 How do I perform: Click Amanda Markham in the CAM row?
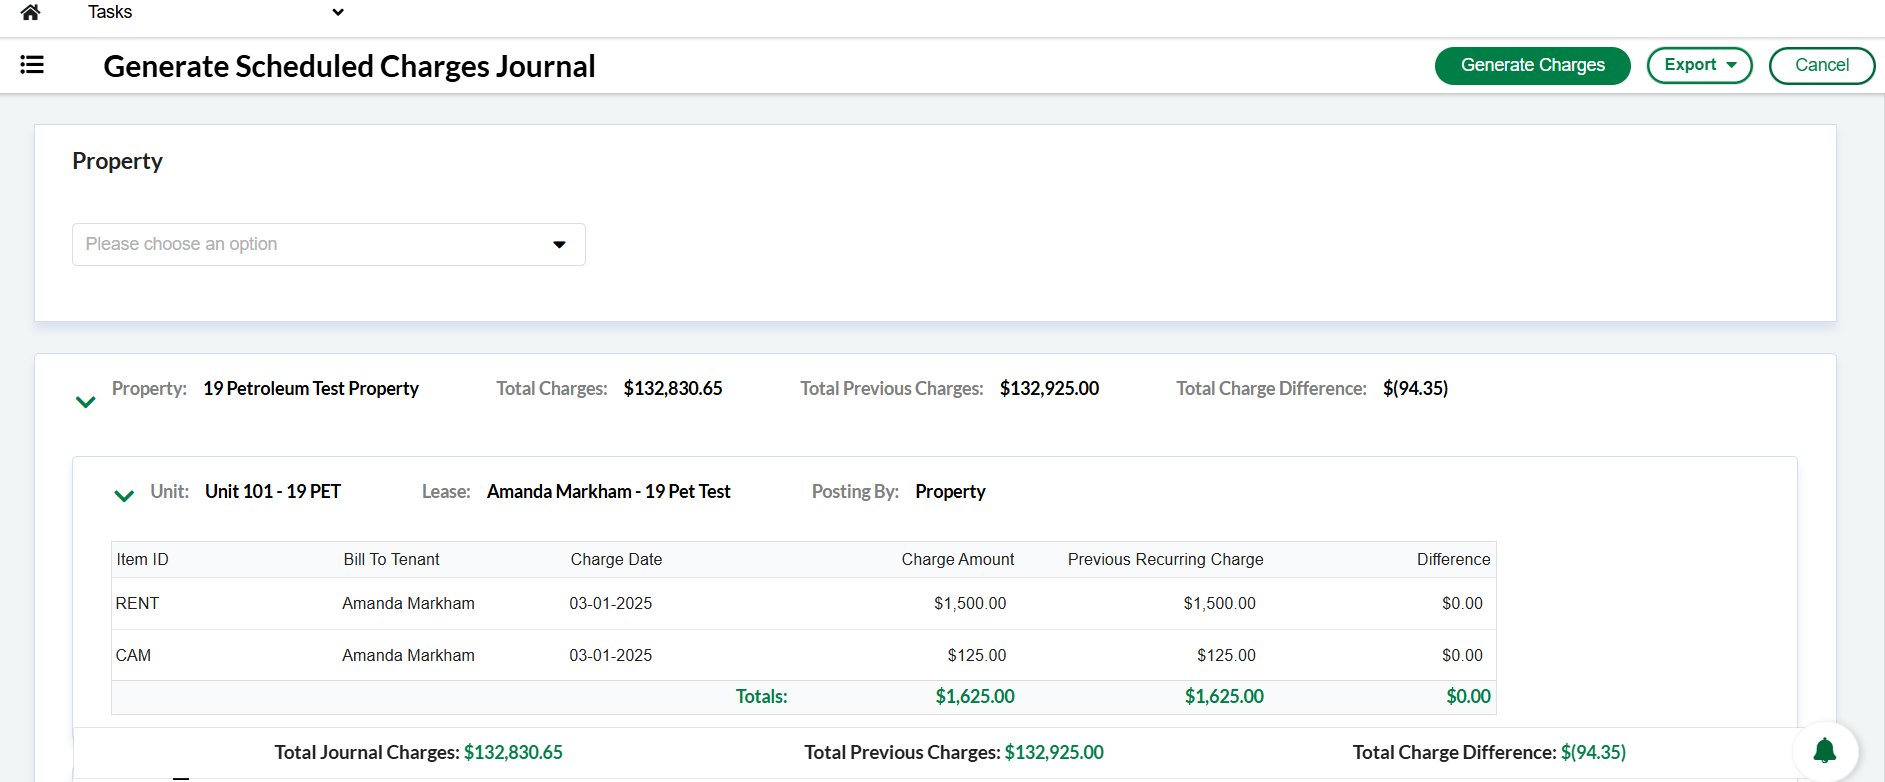408,655
